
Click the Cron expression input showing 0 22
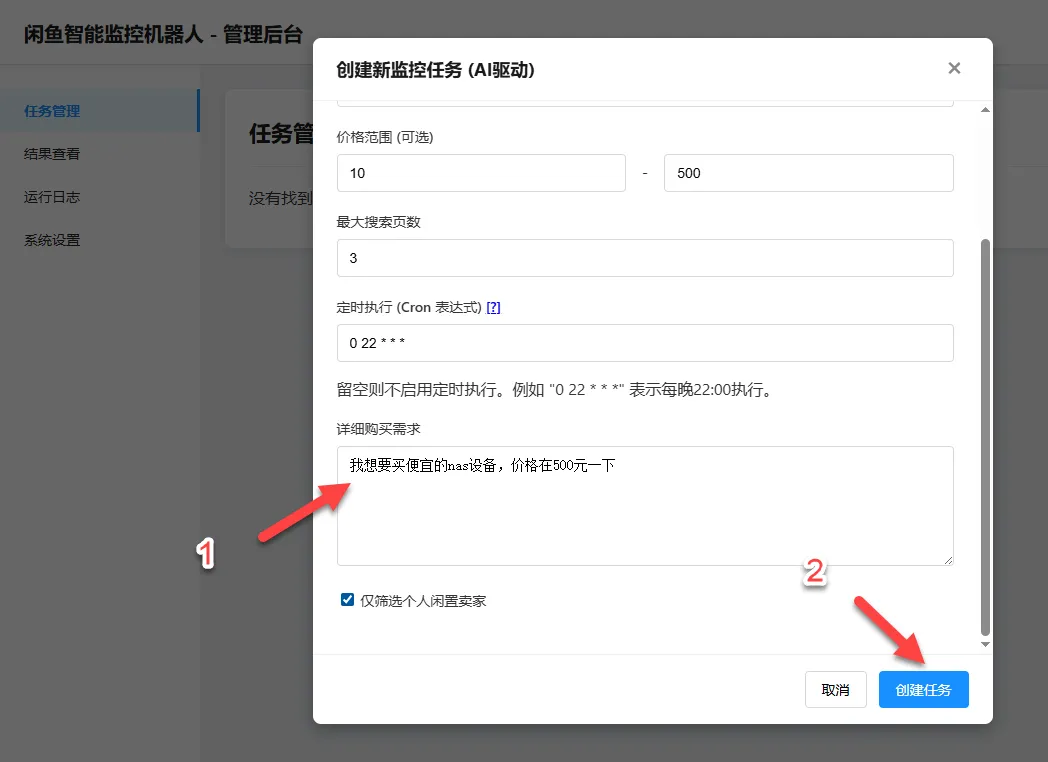645,343
